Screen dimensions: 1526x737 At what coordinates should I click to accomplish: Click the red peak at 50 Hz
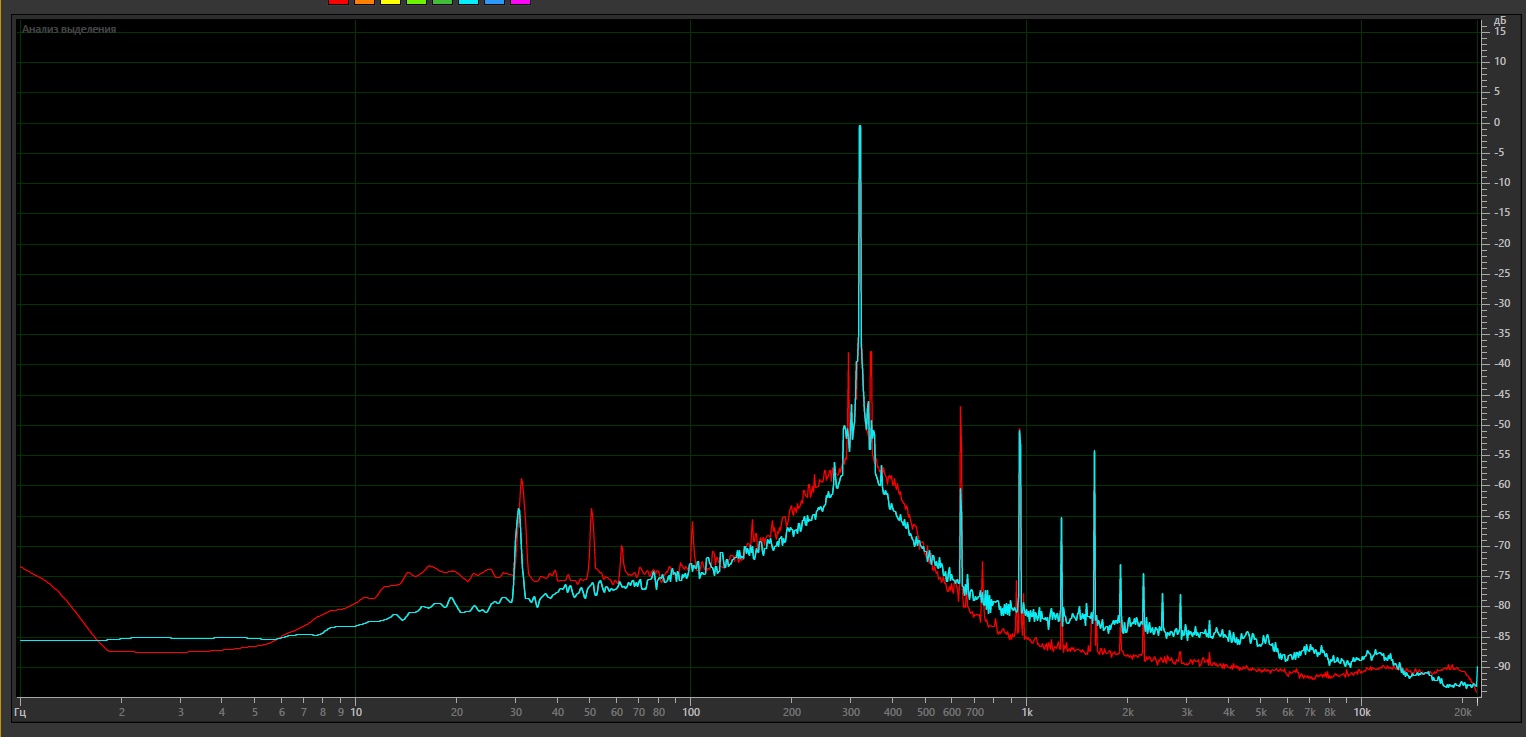point(591,510)
